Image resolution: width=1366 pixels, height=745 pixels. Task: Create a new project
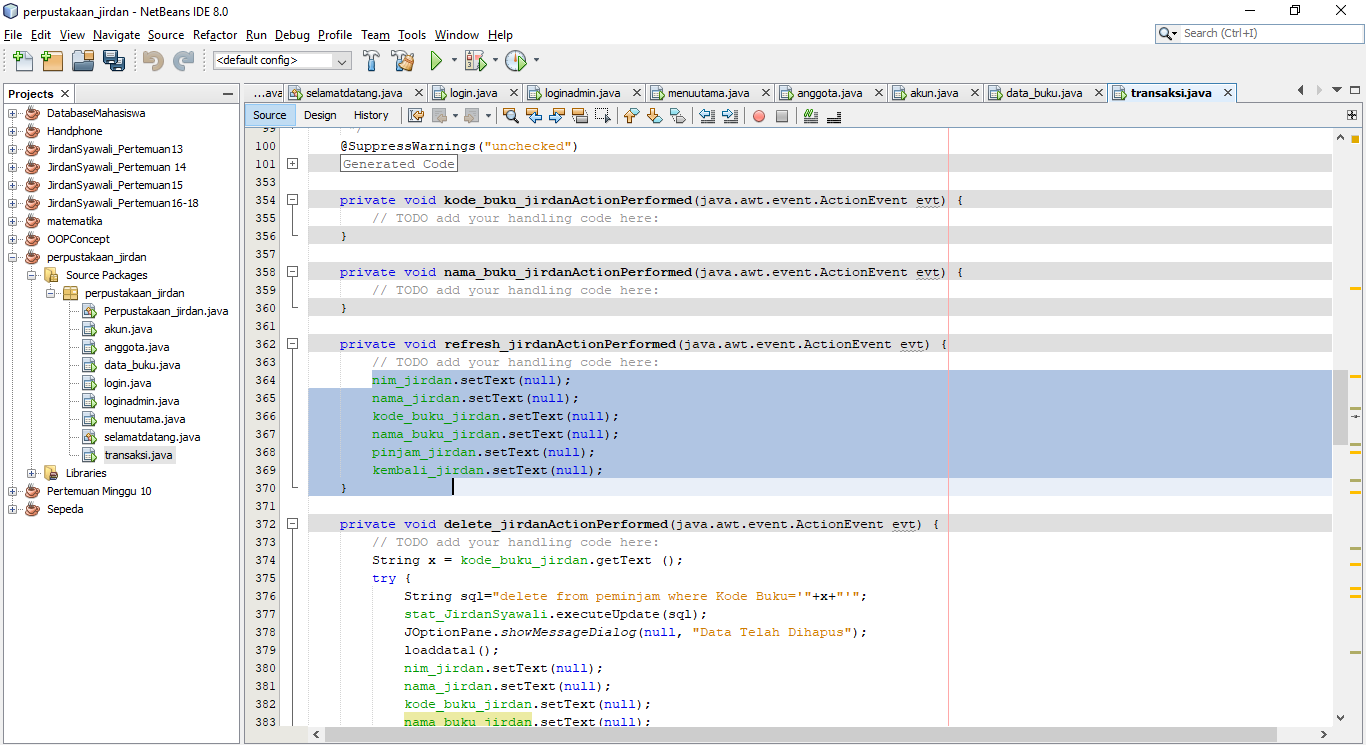point(51,61)
